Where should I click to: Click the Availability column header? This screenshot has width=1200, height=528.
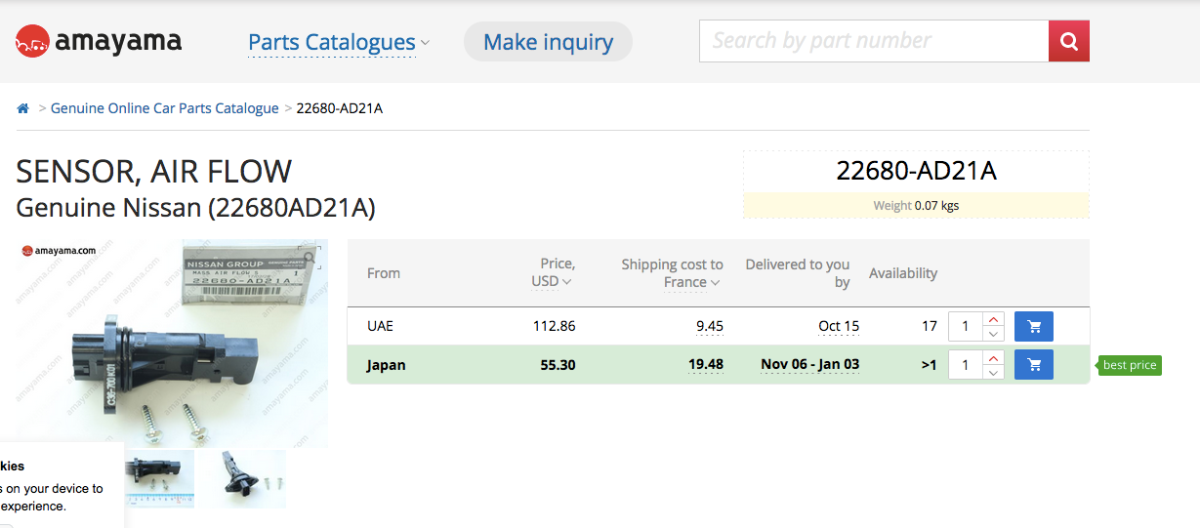pos(903,273)
